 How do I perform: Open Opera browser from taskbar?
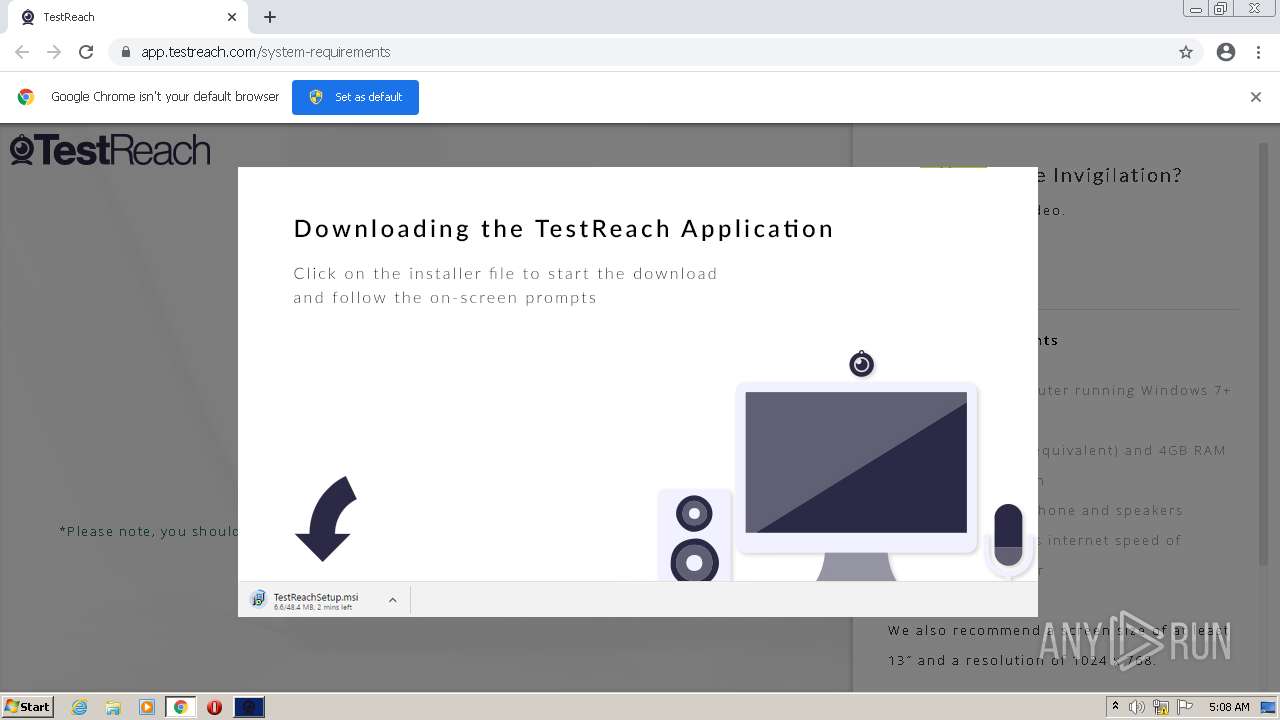tap(214, 707)
